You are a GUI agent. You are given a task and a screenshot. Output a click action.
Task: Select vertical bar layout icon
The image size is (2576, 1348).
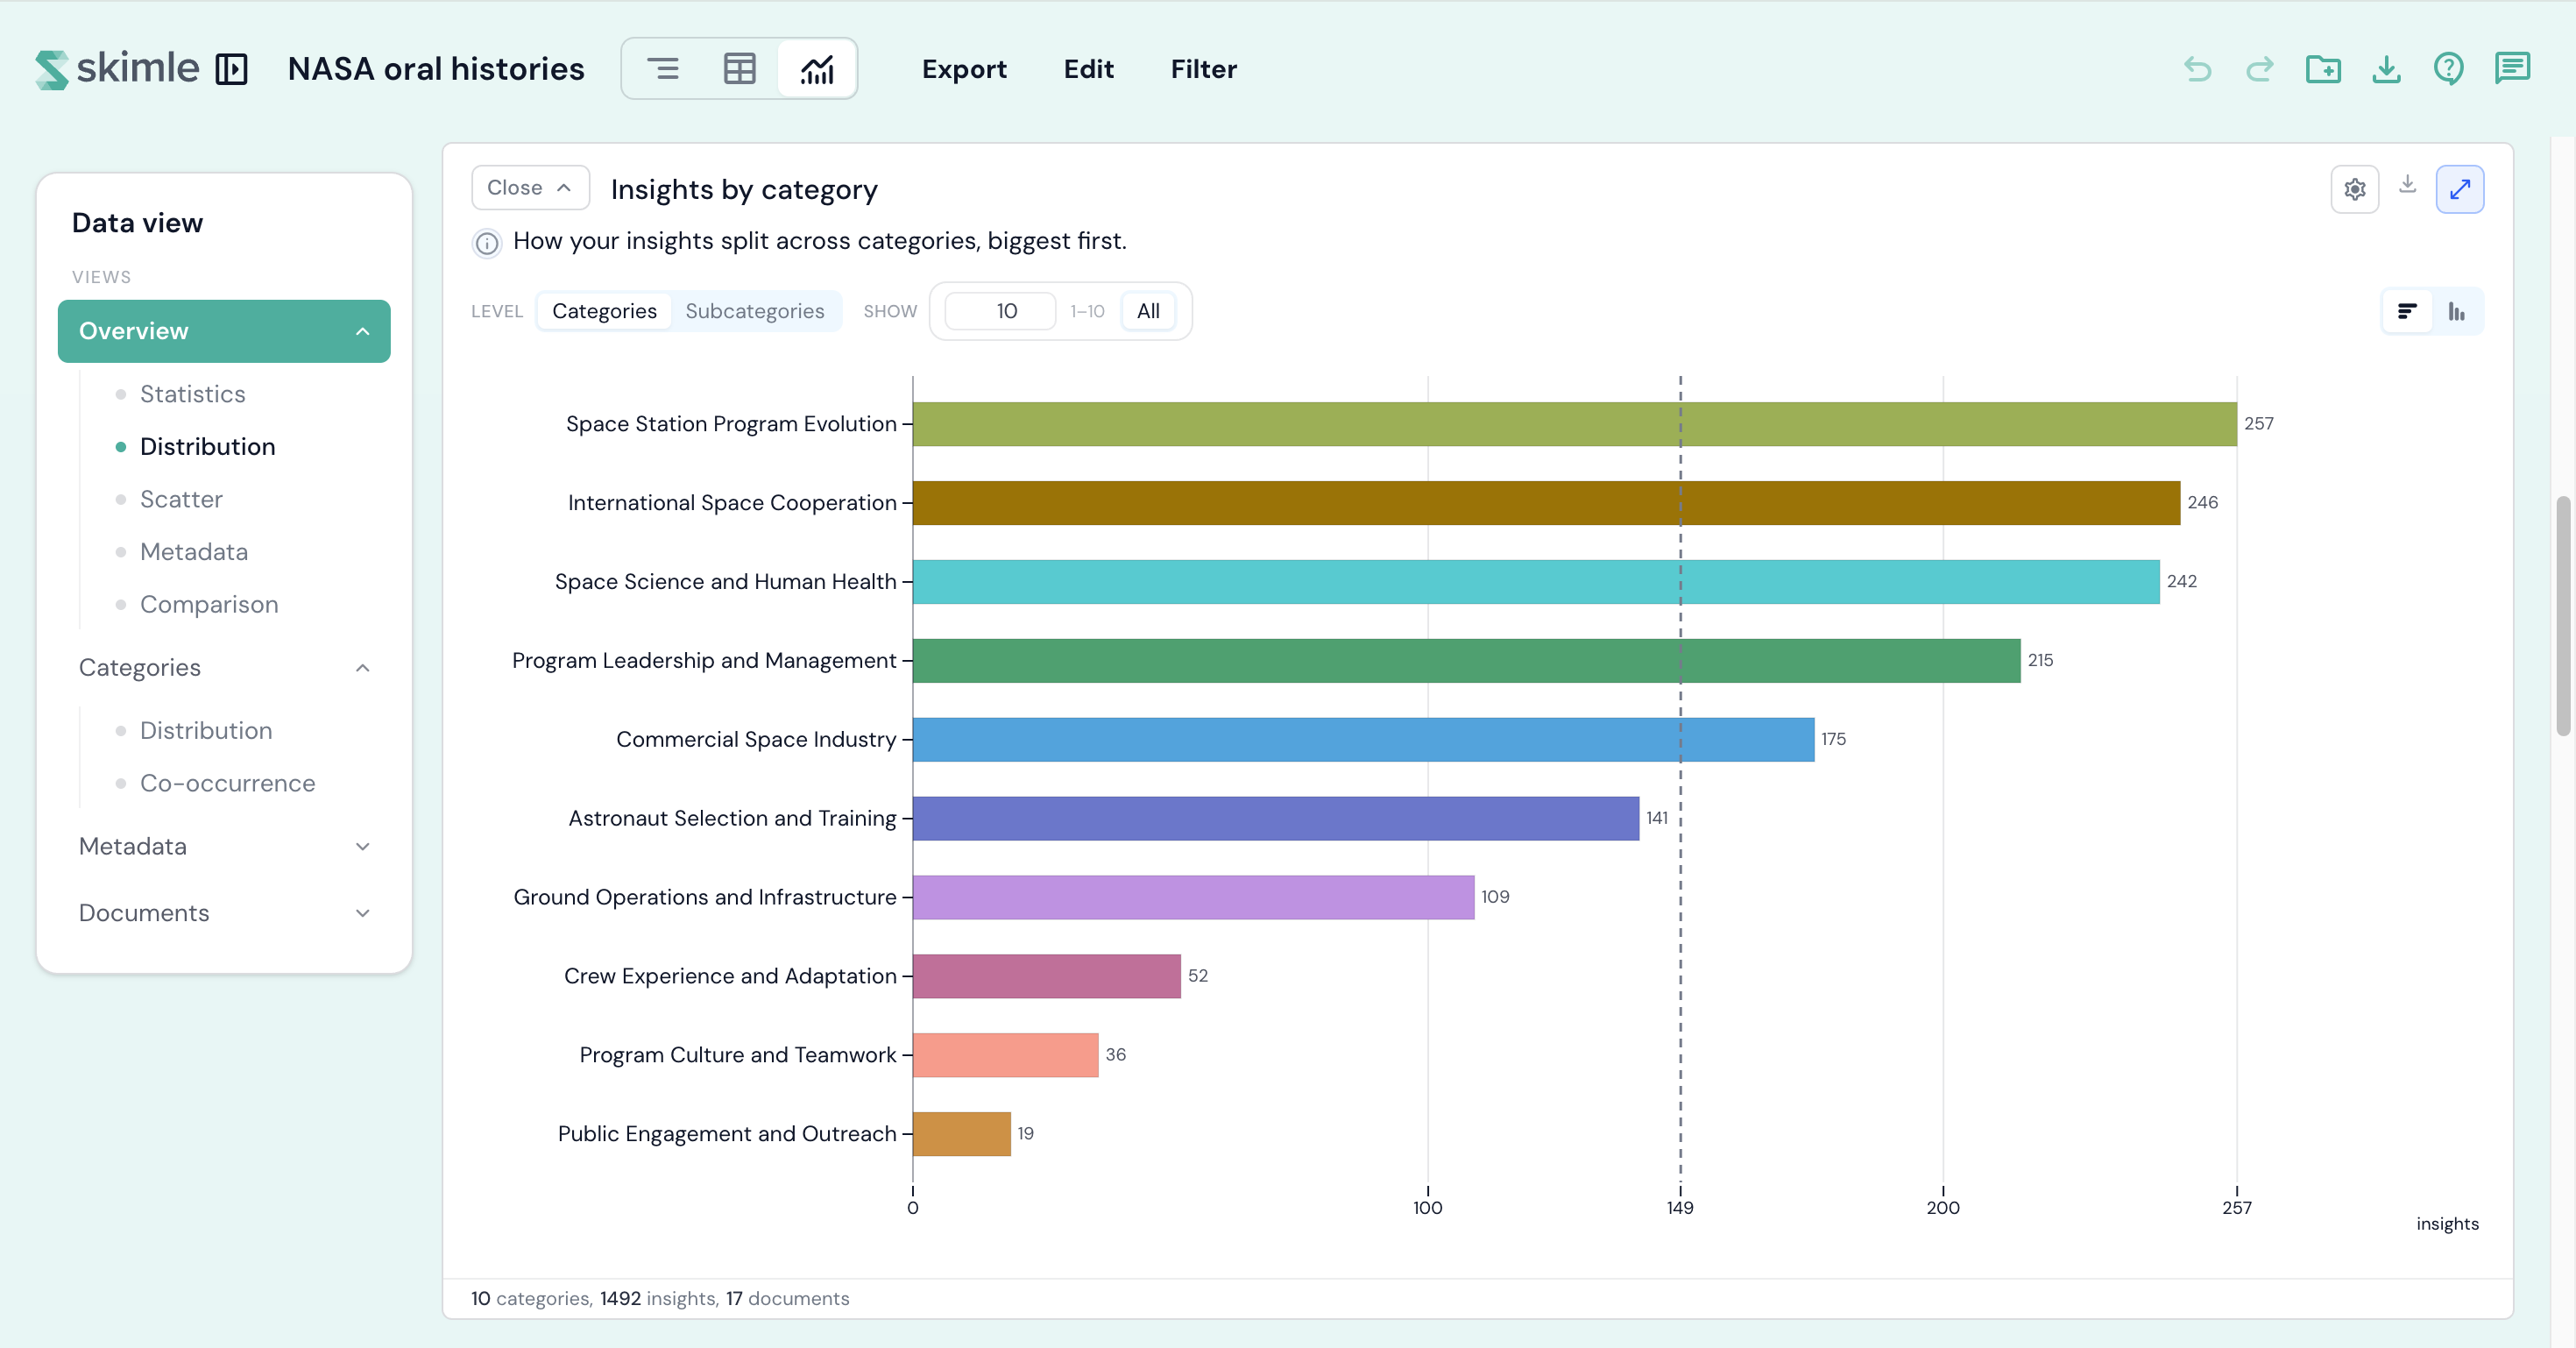click(x=2456, y=312)
